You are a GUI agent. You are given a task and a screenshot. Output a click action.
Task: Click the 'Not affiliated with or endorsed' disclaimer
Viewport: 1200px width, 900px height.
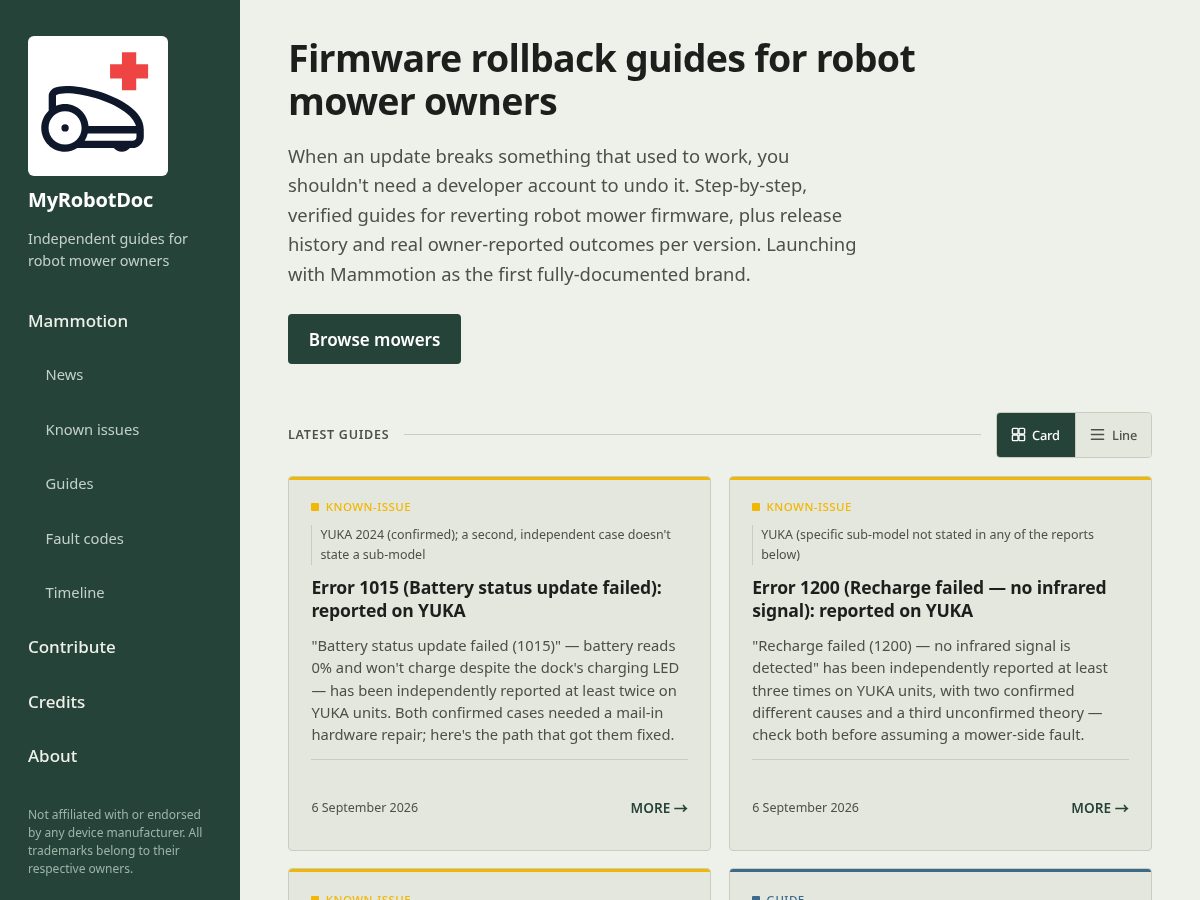[115, 842]
